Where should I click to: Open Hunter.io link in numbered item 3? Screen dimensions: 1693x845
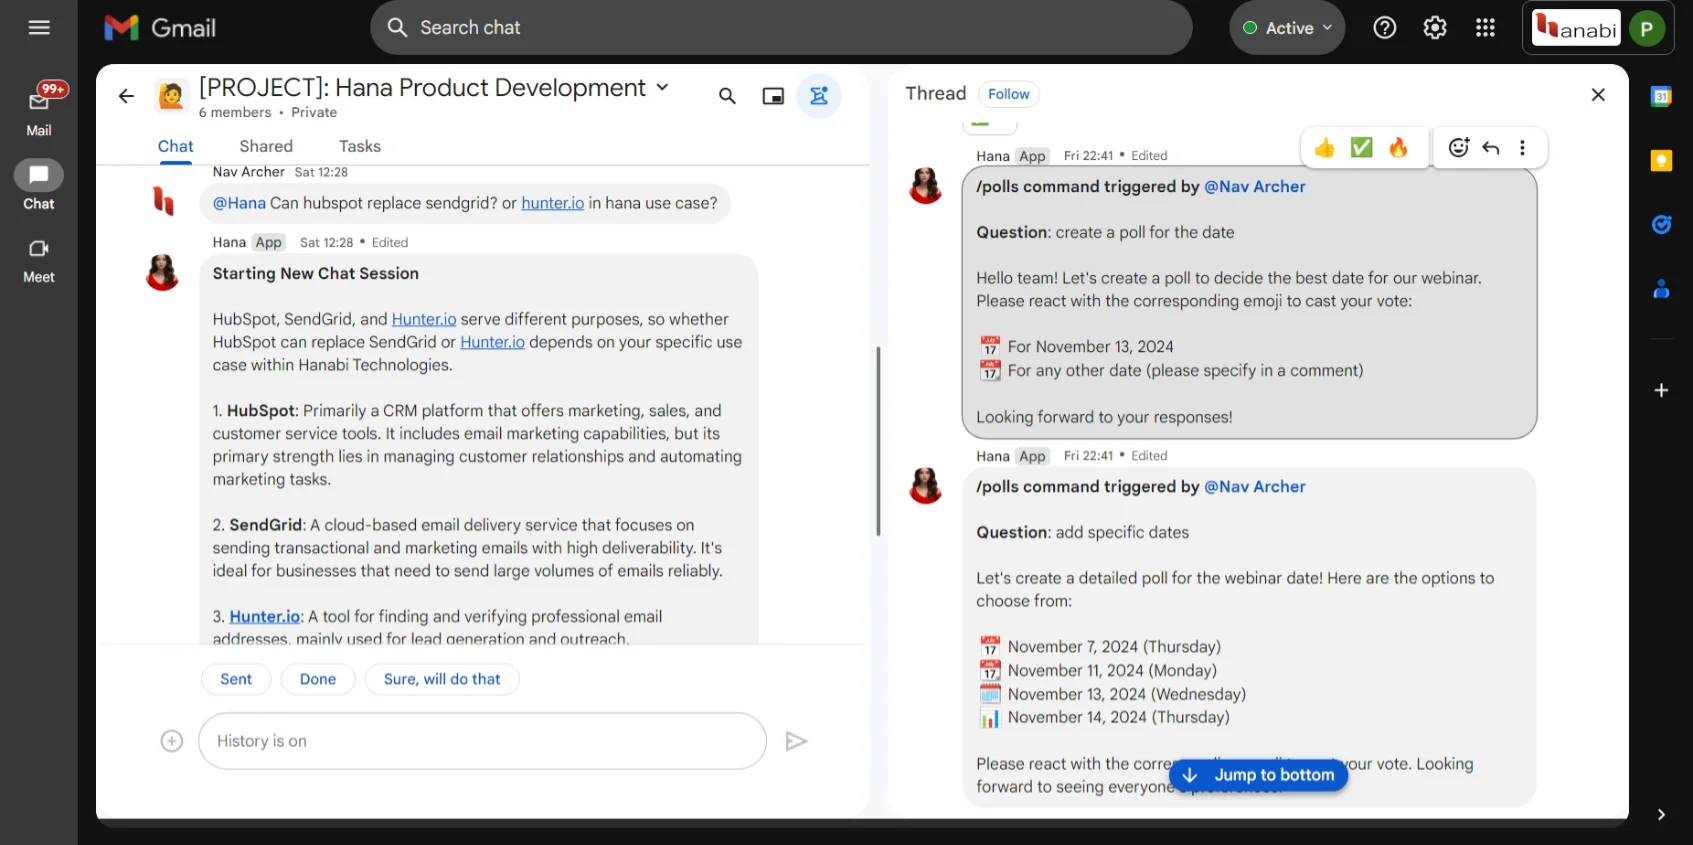pos(264,617)
